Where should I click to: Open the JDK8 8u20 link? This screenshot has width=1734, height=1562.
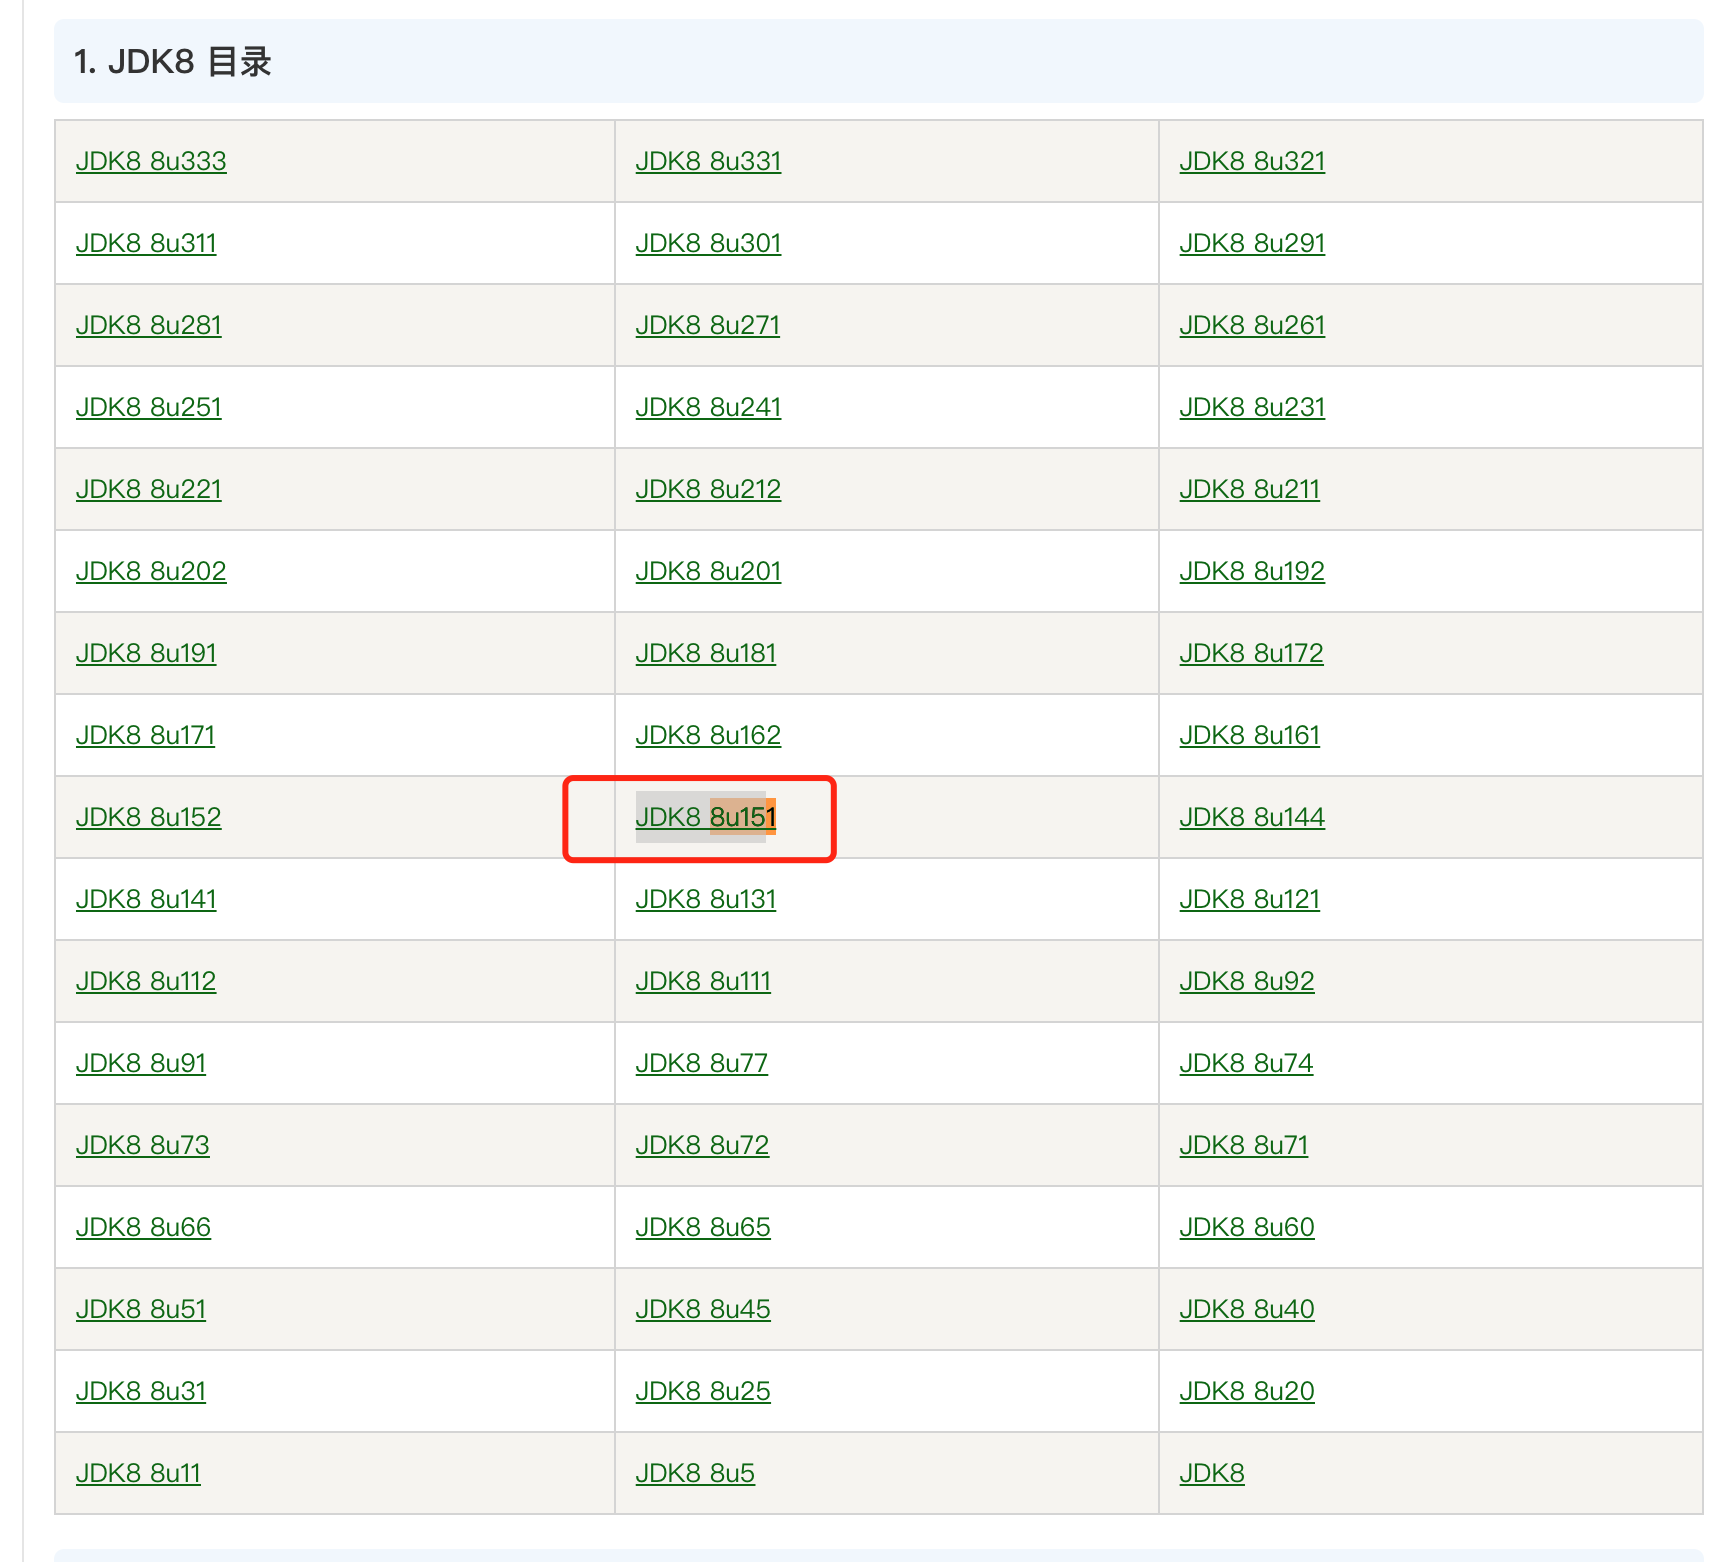[x=1247, y=1391]
